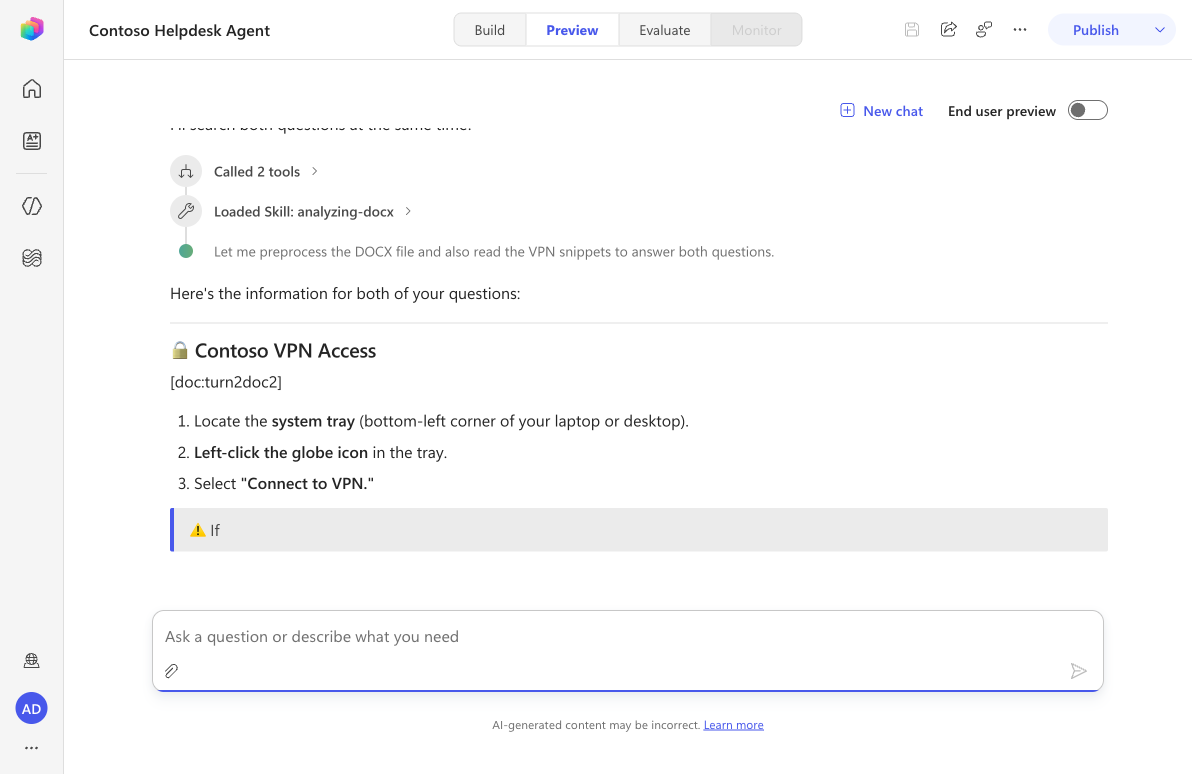Click the green status dot in timeline
The height and width of the screenshot is (774, 1192).
185,251
